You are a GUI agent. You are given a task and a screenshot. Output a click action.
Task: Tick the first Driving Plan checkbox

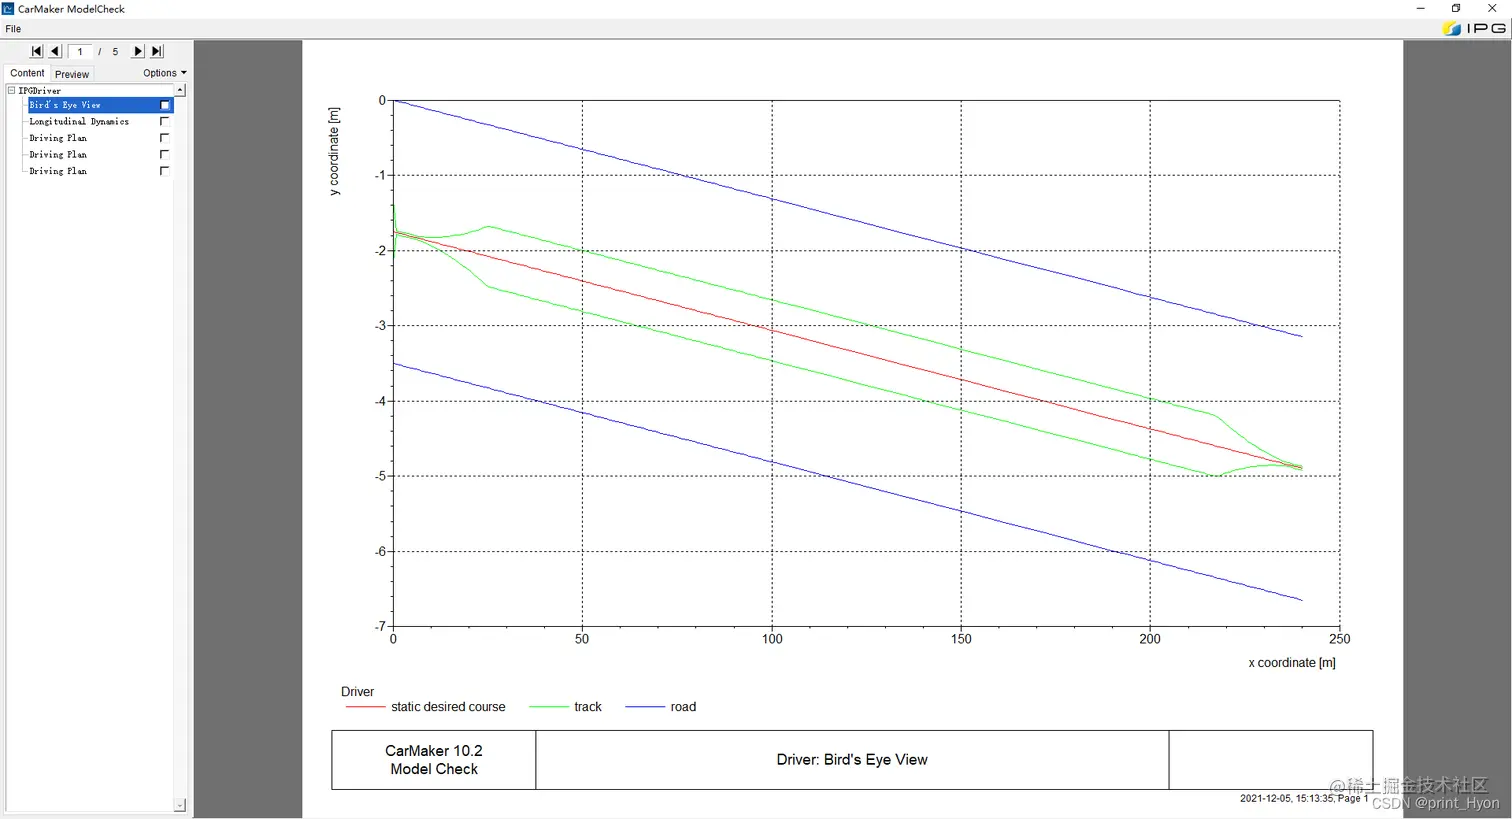pyautogui.click(x=165, y=138)
